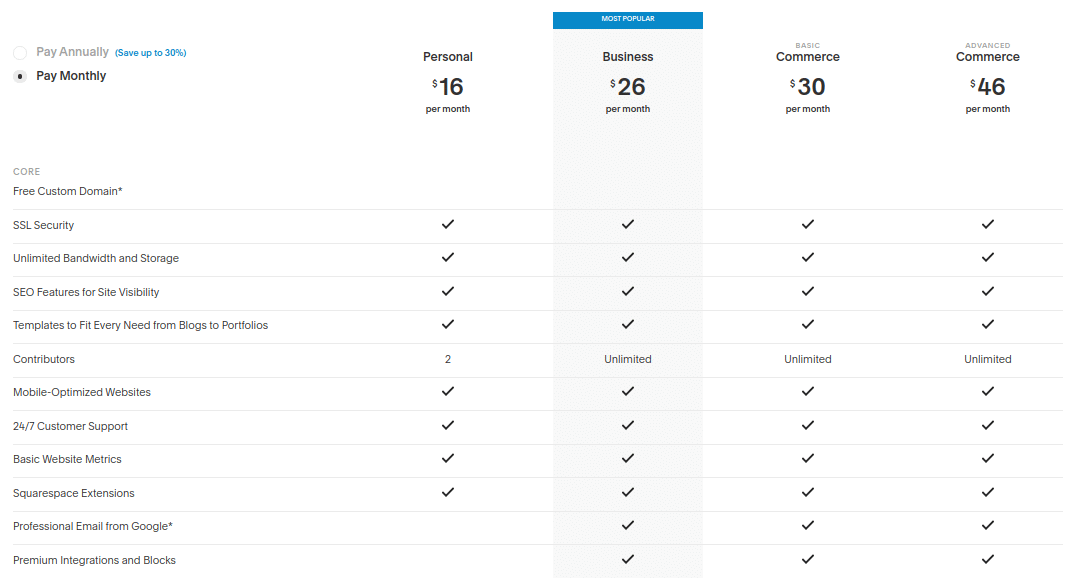The width and height of the screenshot is (1071, 578).
Task: Click the Squarespace Extensions checkmark under Personal
Action: click(x=447, y=492)
